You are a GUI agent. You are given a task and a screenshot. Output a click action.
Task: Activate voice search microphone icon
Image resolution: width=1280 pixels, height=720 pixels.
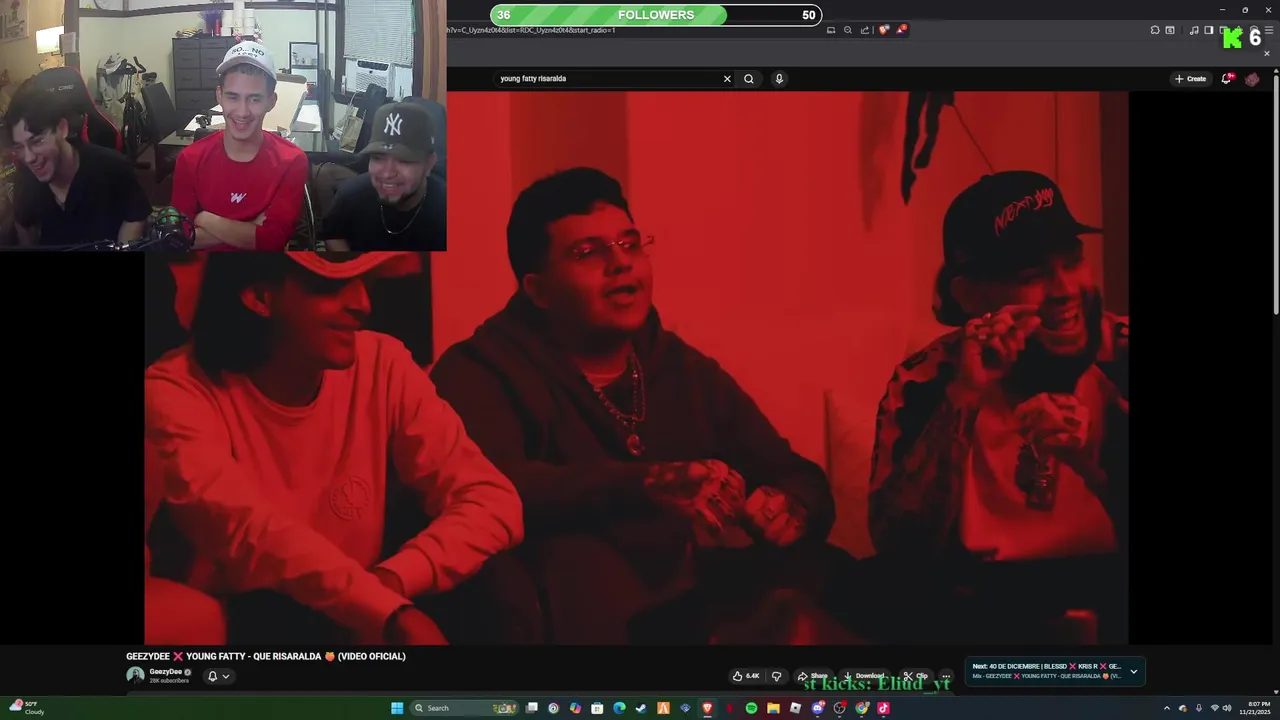click(779, 79)
